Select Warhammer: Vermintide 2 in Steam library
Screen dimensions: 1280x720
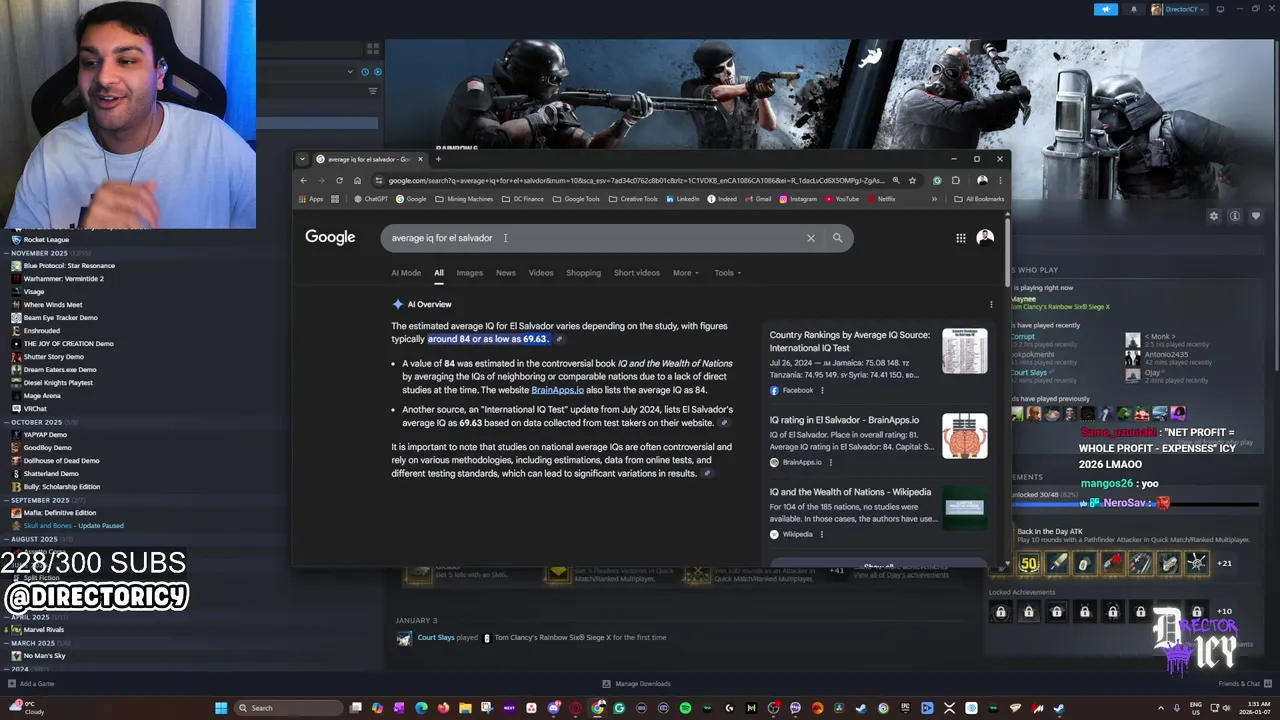(x=64, y=279)
